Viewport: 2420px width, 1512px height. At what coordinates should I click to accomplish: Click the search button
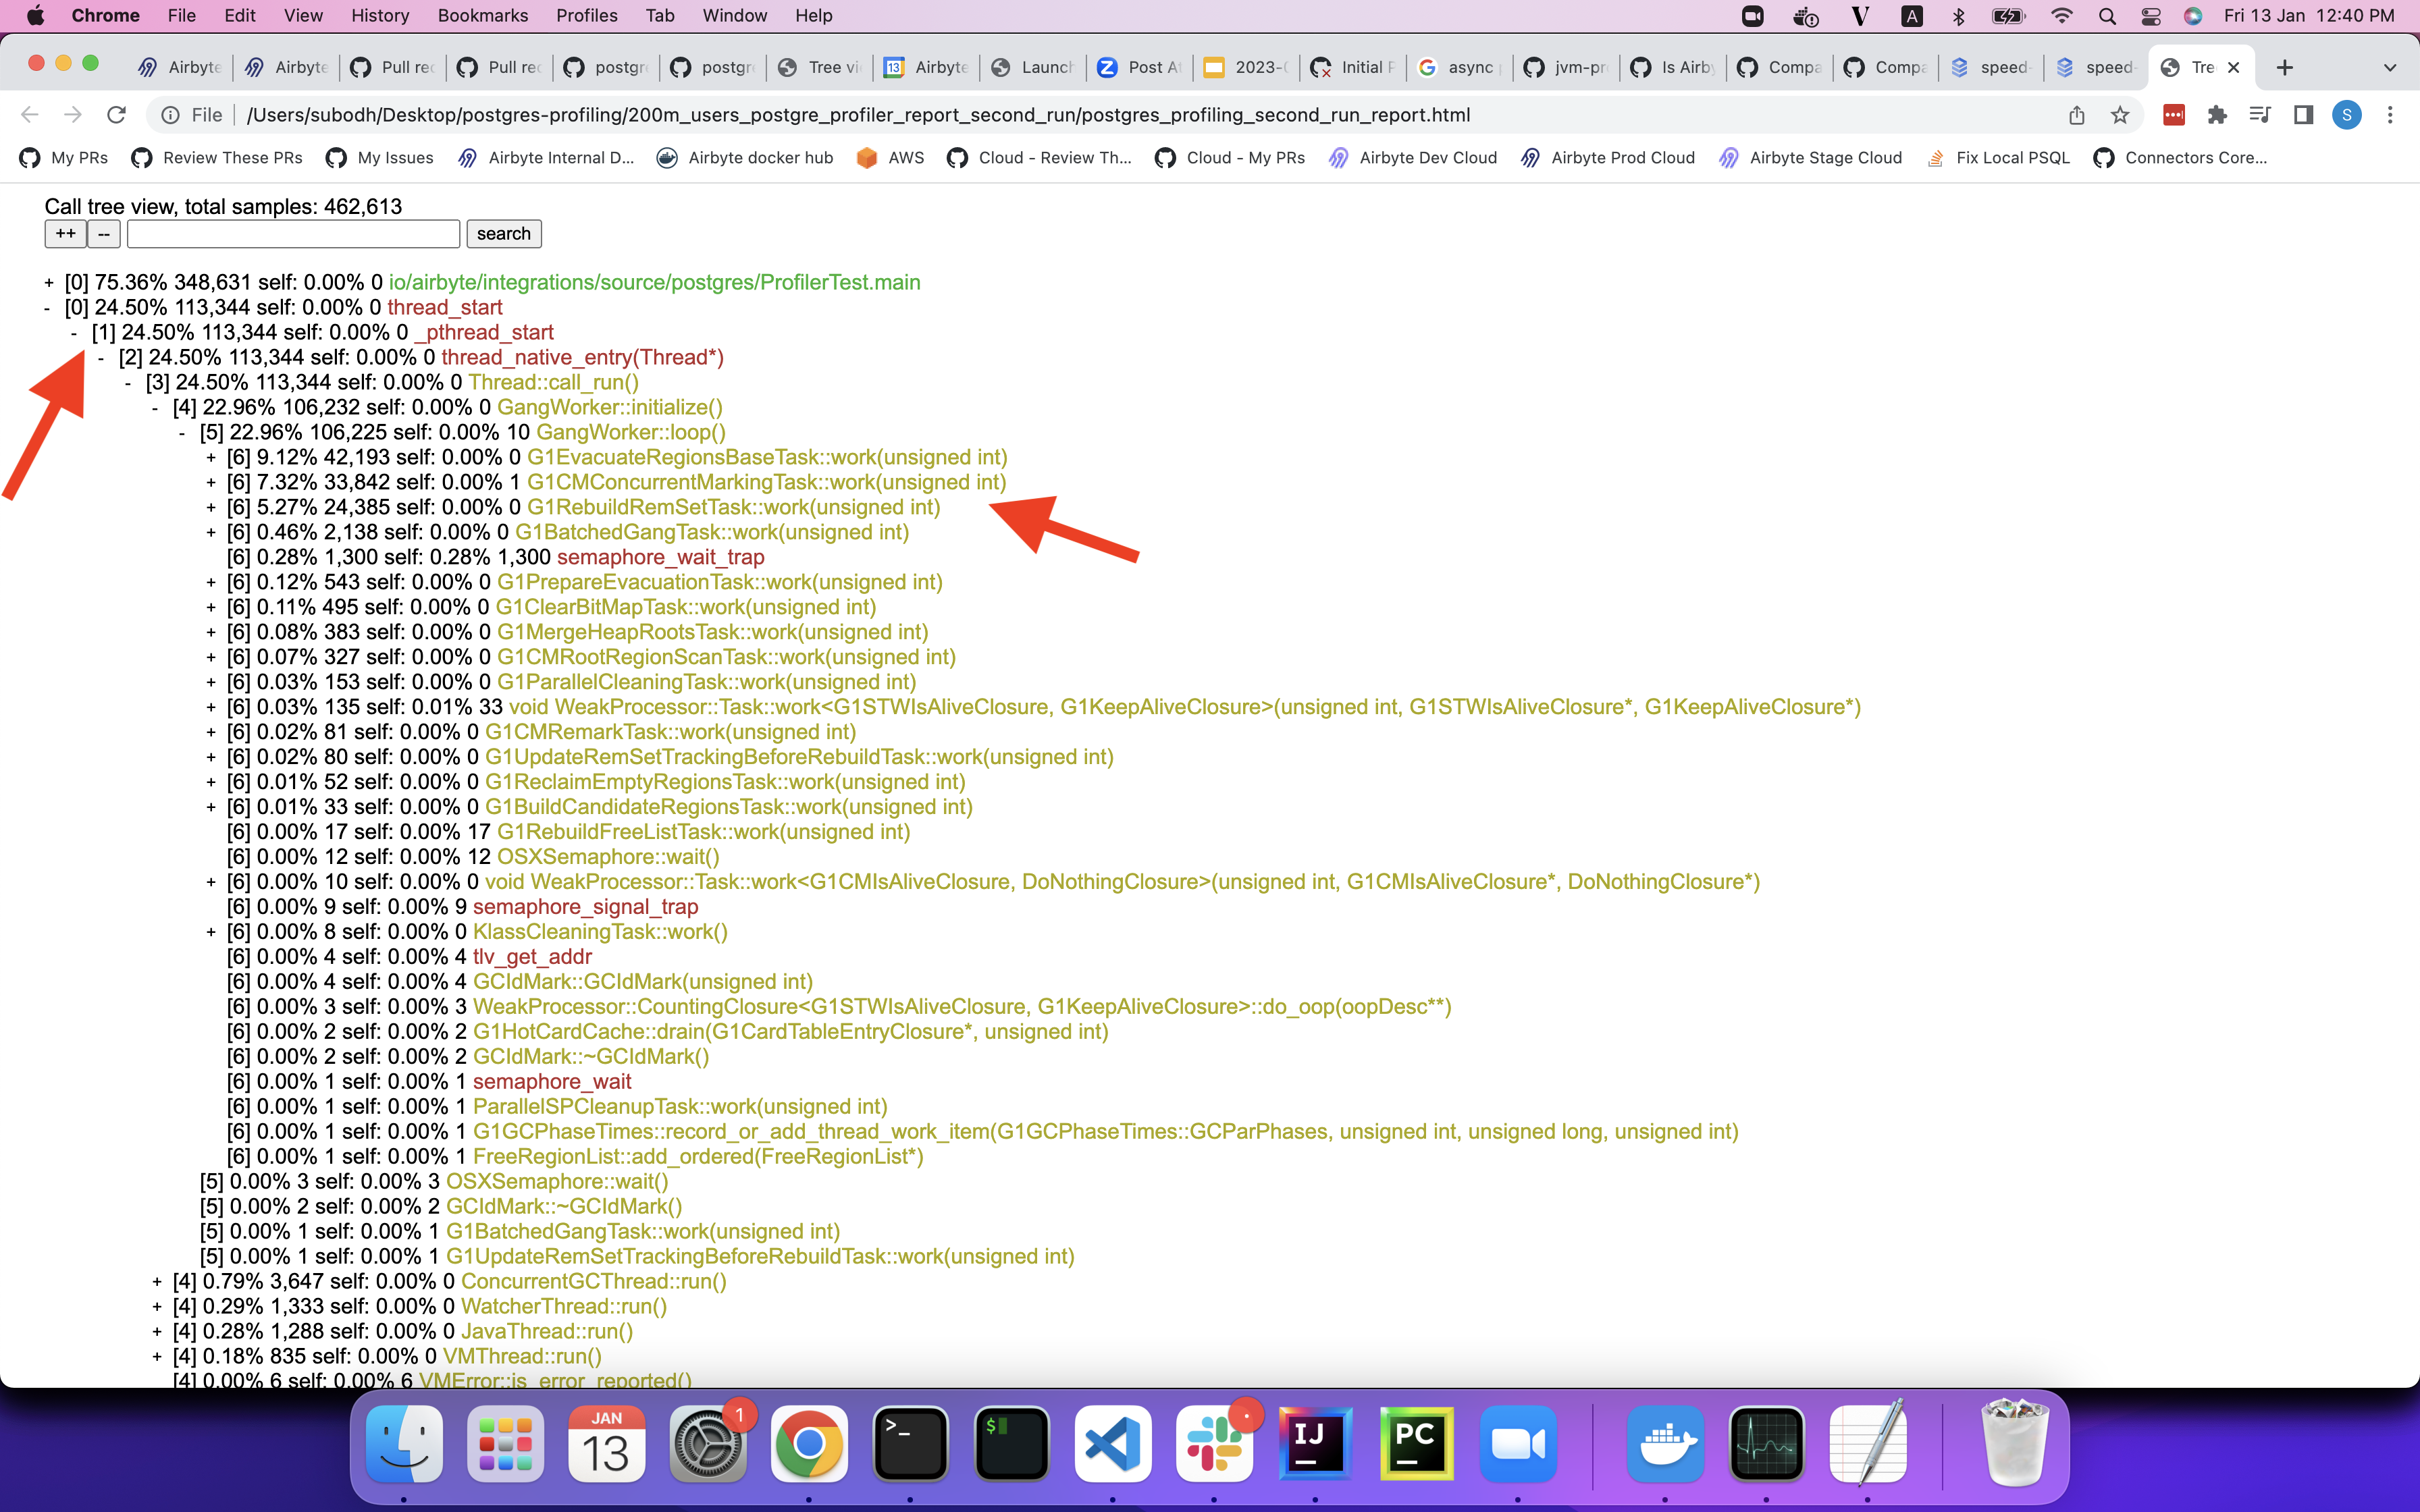click(504, 233)
